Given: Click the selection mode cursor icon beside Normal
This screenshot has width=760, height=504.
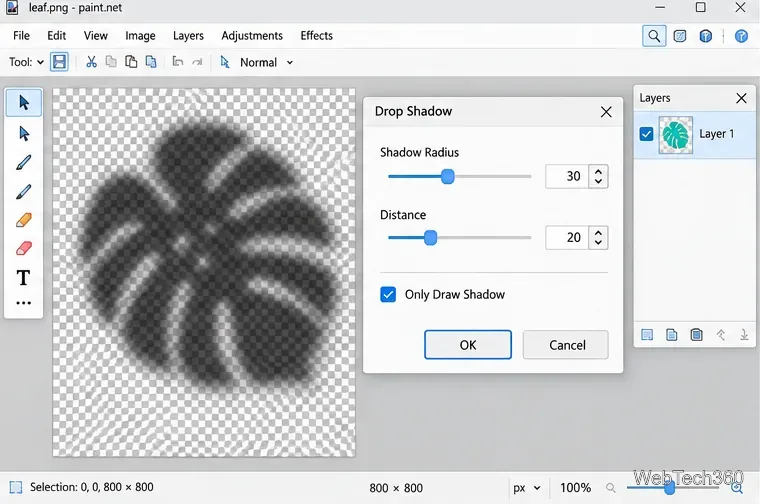Looking at the screenshot, I should [x=225, y=62].
